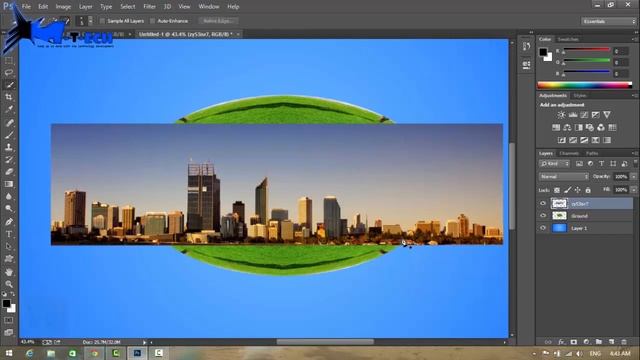Open the Layers panel menu
Image resolution: width=640 pixels, height=360 pixels.
(635, 153)
